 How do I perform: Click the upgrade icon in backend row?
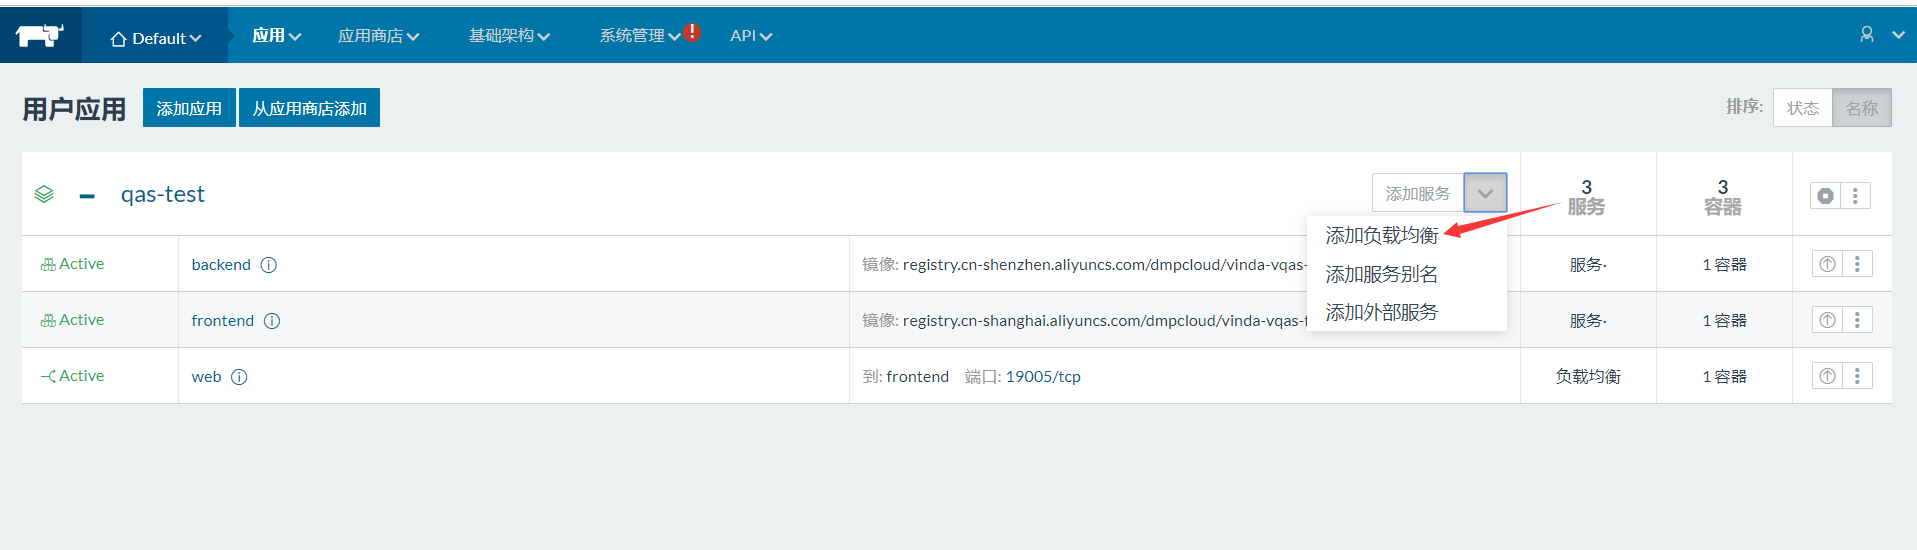(1827, 264)
